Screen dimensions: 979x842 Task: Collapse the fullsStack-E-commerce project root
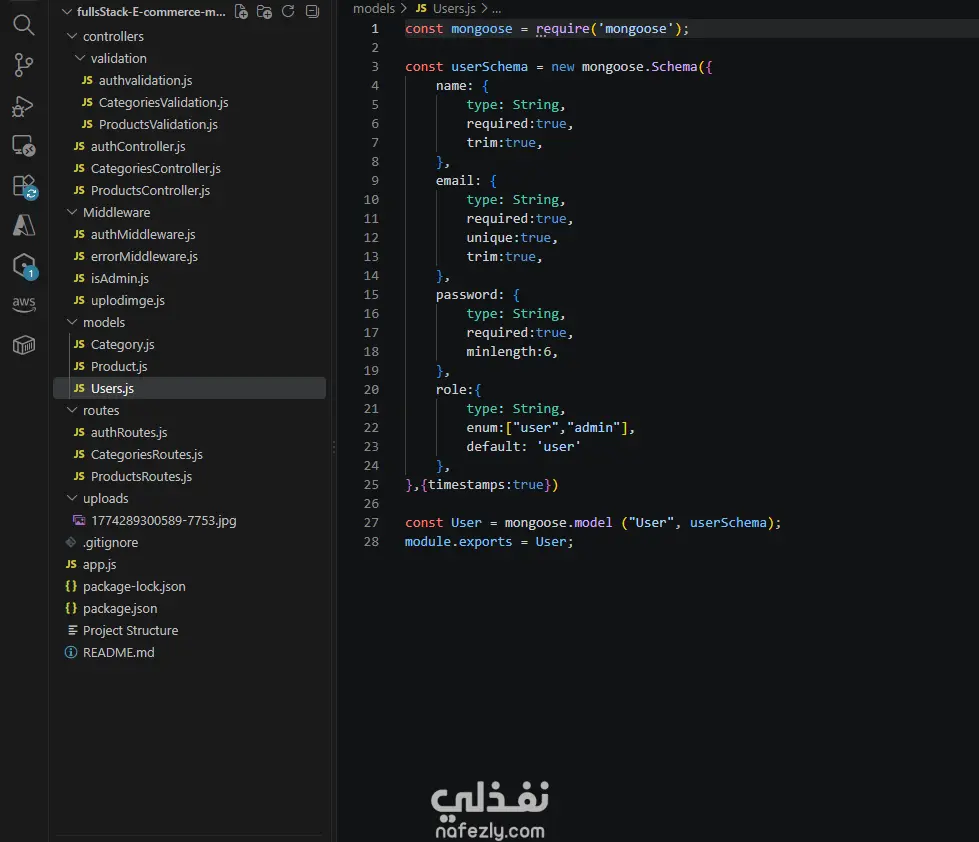point(67,12)
